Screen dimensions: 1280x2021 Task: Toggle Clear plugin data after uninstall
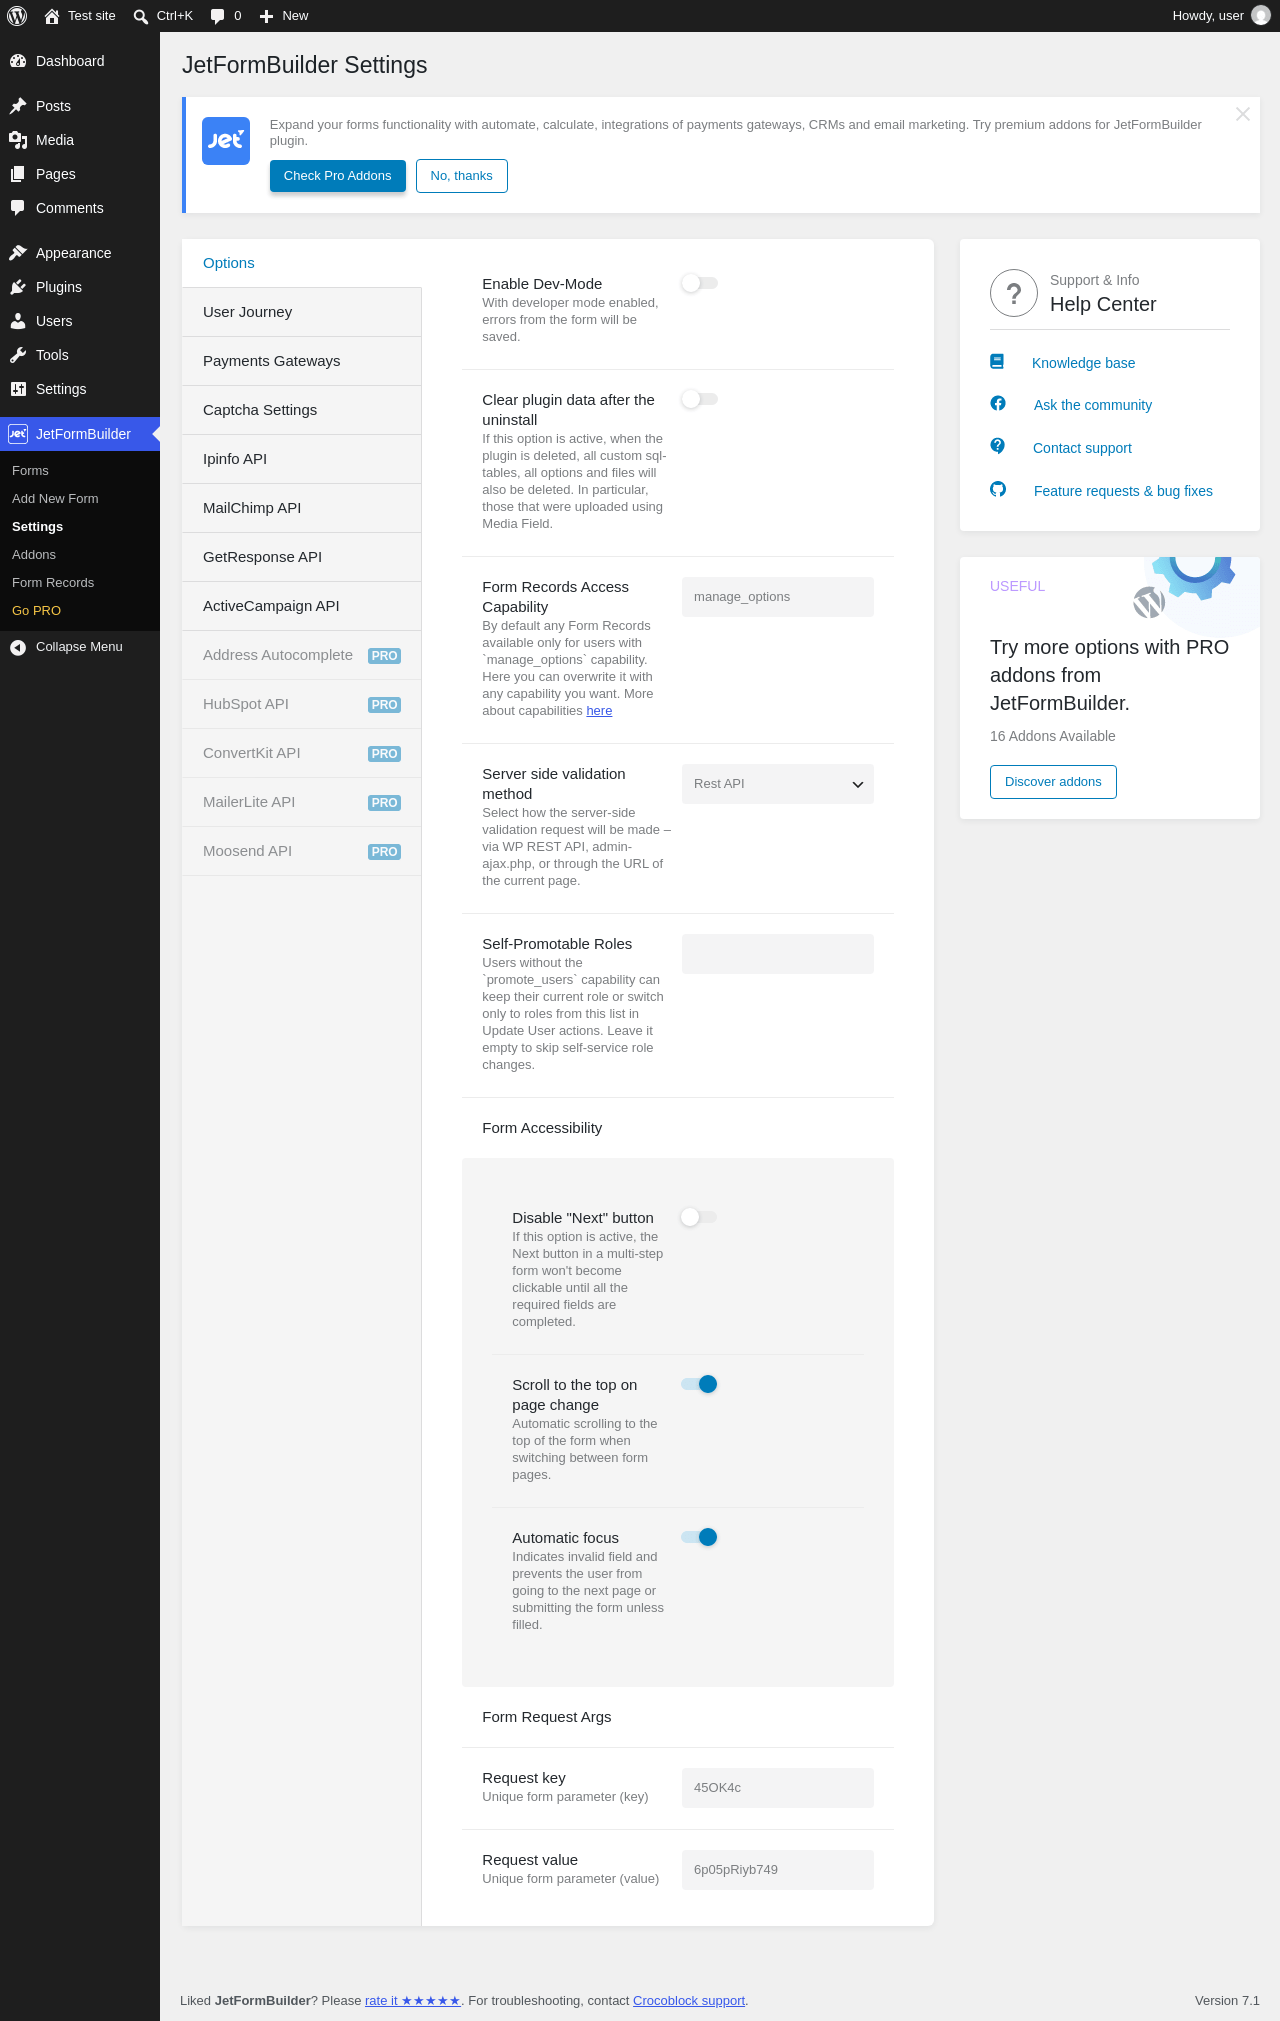(700, 399)
